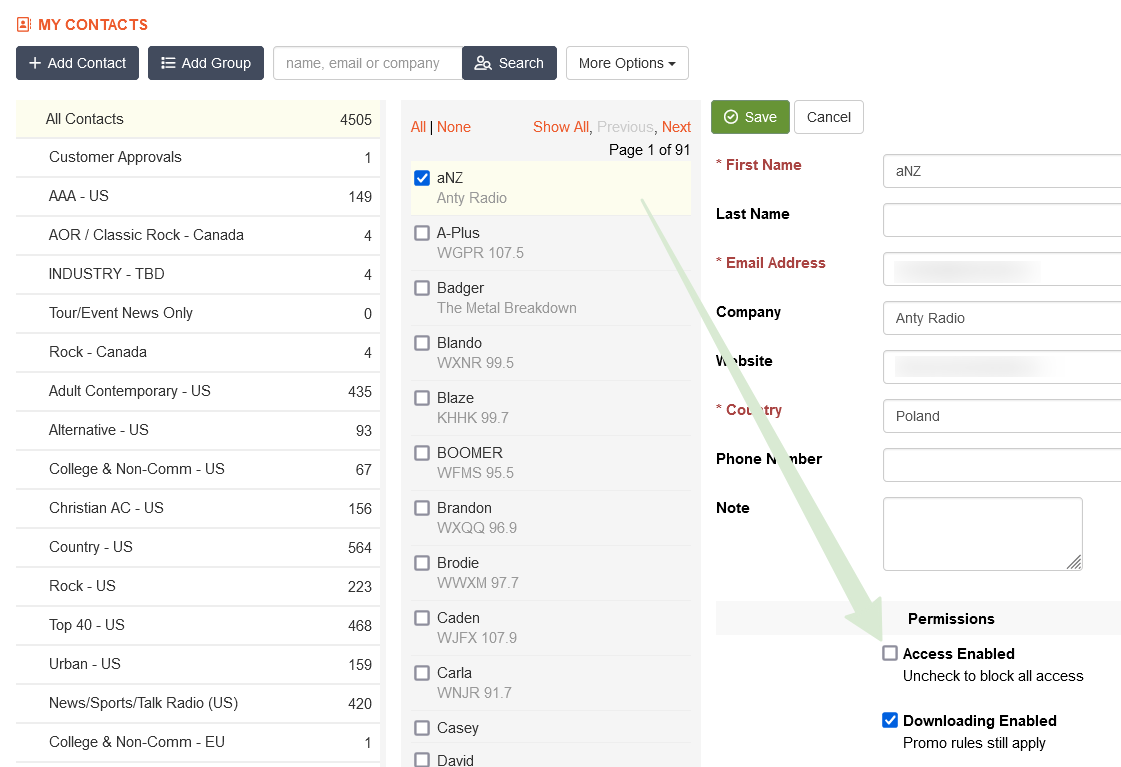Image resolution: width=1121 pixels, height=767 pixels.
Task: Open the Country field showing Poland
Action: pyautogui.click(x=1000, y=416)
